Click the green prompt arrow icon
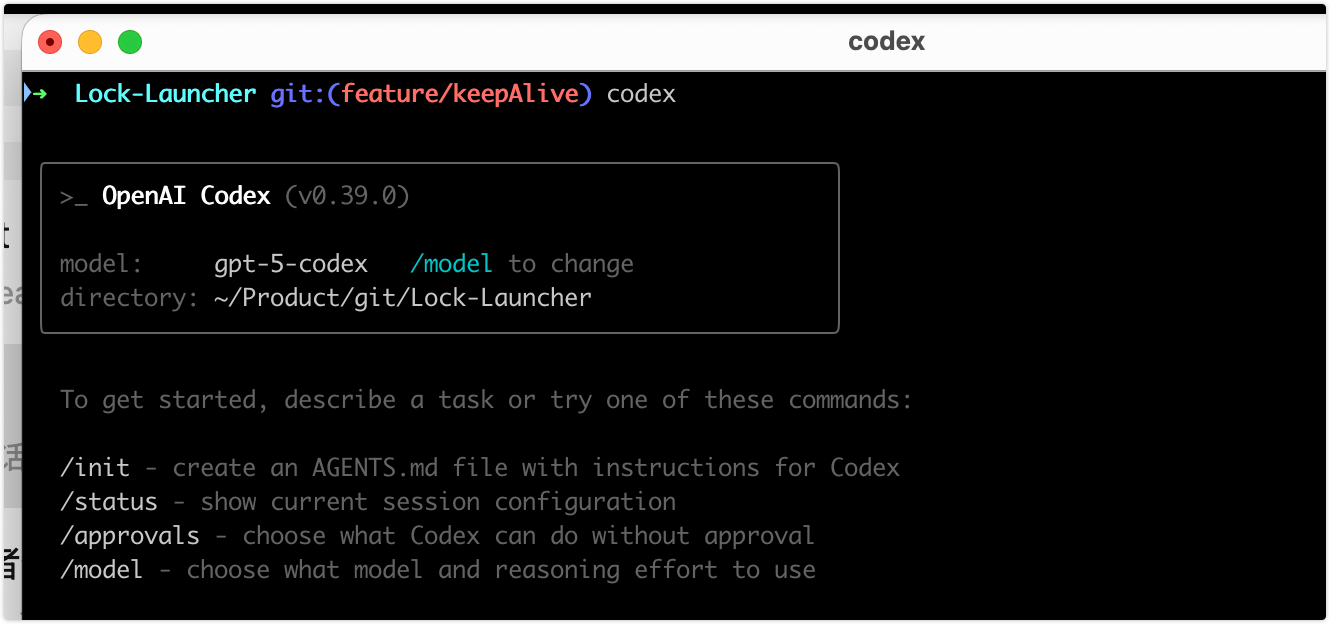The image size is (1330, 624). coord(38,94)
